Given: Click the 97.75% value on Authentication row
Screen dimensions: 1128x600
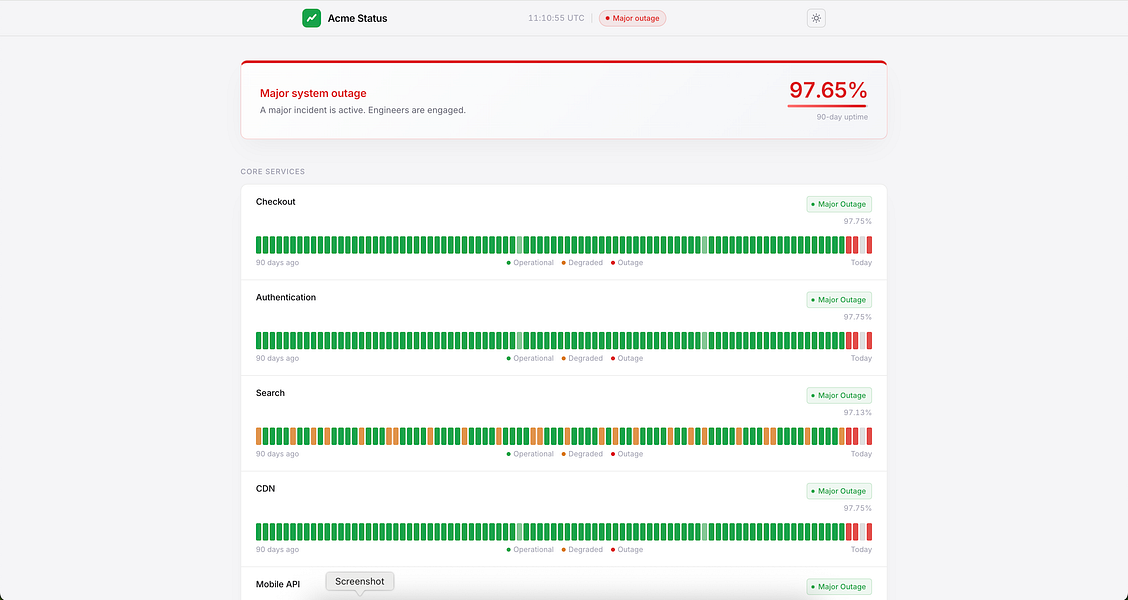Looking at the screenshot, I should click(858, 317).
